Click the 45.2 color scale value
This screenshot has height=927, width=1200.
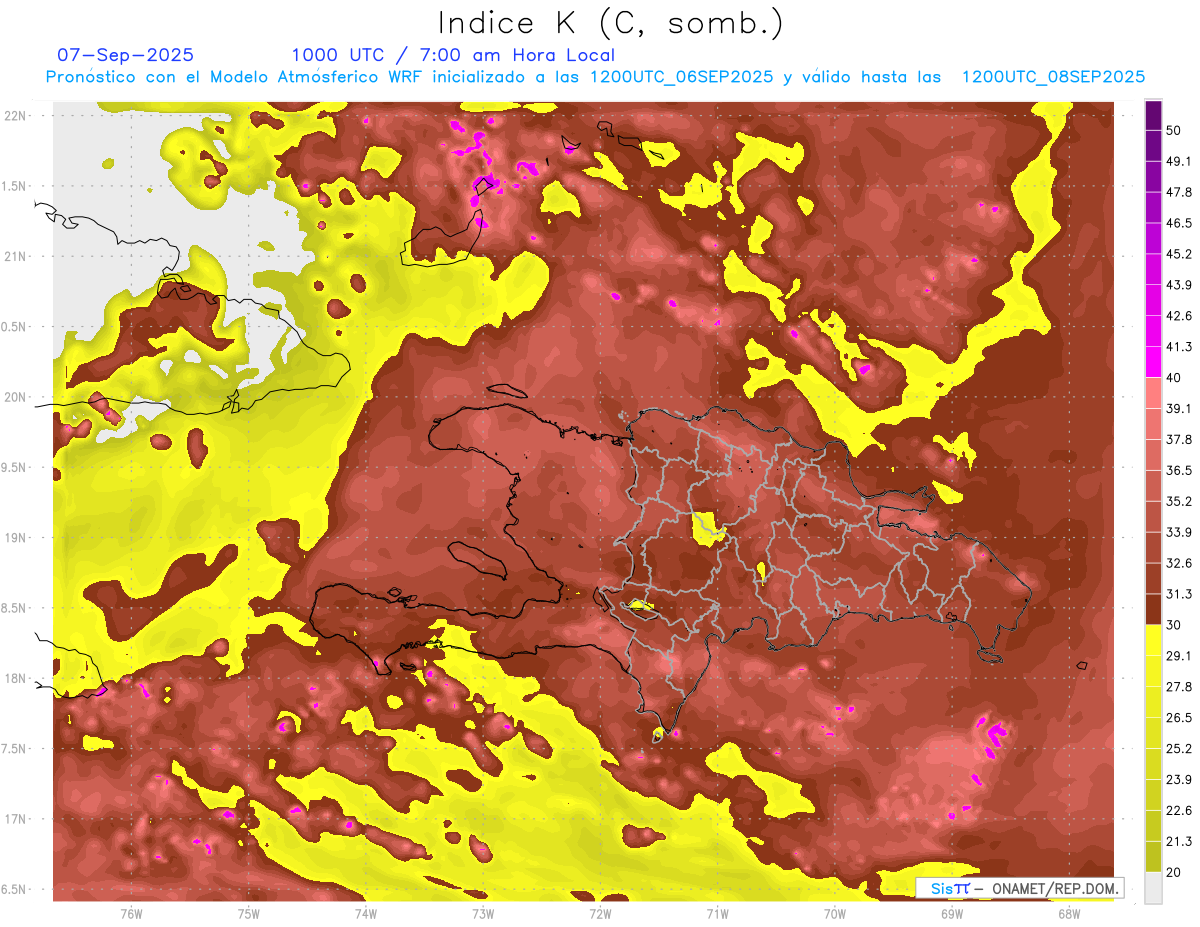1179,254
